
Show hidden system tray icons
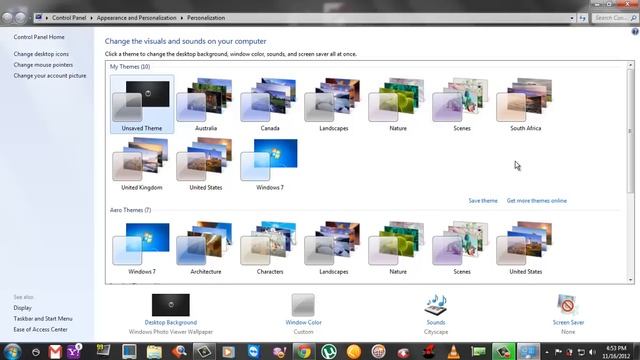[x=547, y=352]
